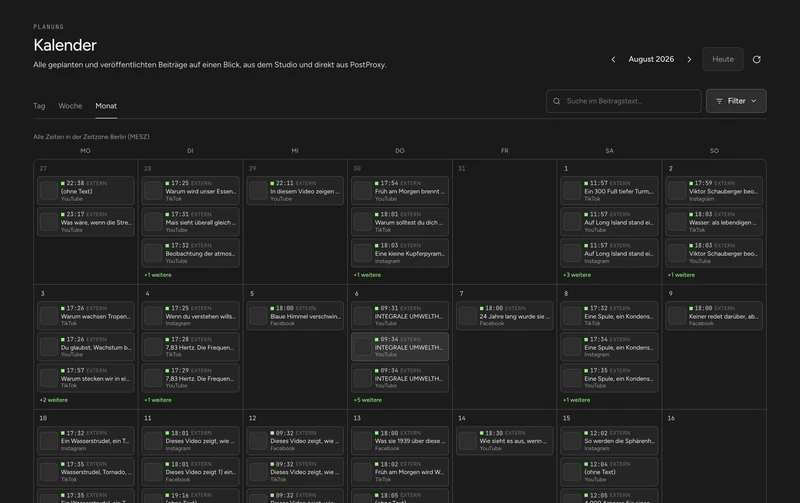This screenshot has width=800, height=503.
Task: Switch to the Woche view tab
Action: point(70,106)
